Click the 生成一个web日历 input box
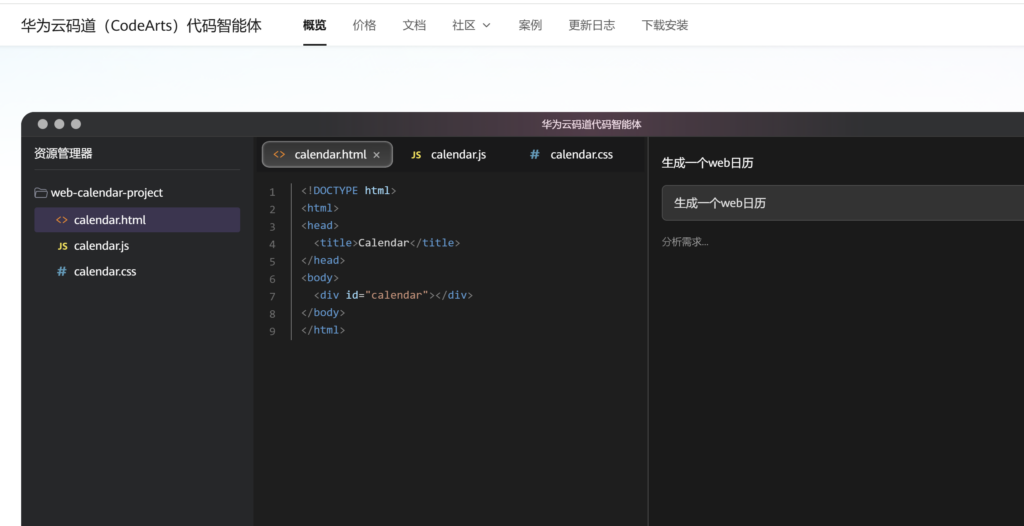Screen dimensions: 1024x526 (842, 203)
